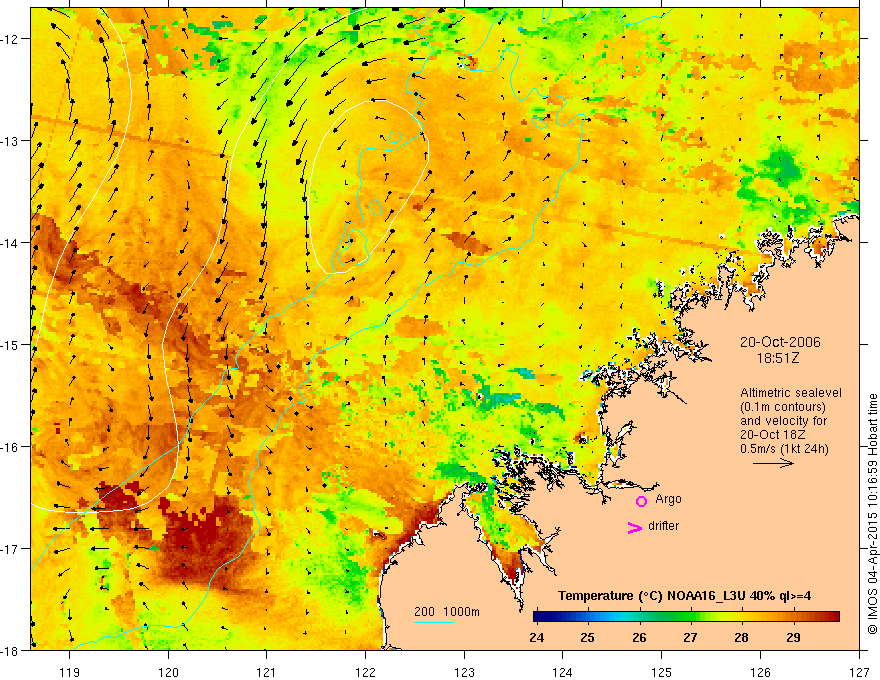
Task: Click the color bar value 27
Action: pyautogui.click(x=690, y=638)
